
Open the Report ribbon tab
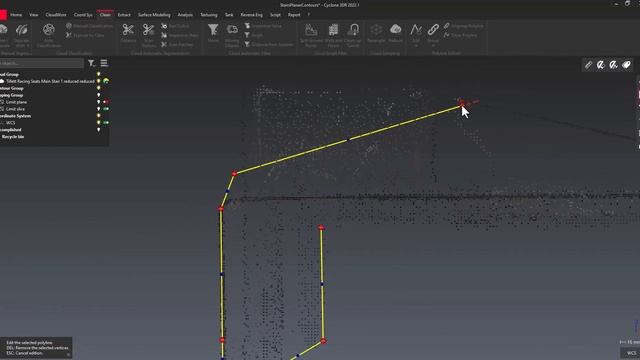pyautogui.click(x=294, y=15)
